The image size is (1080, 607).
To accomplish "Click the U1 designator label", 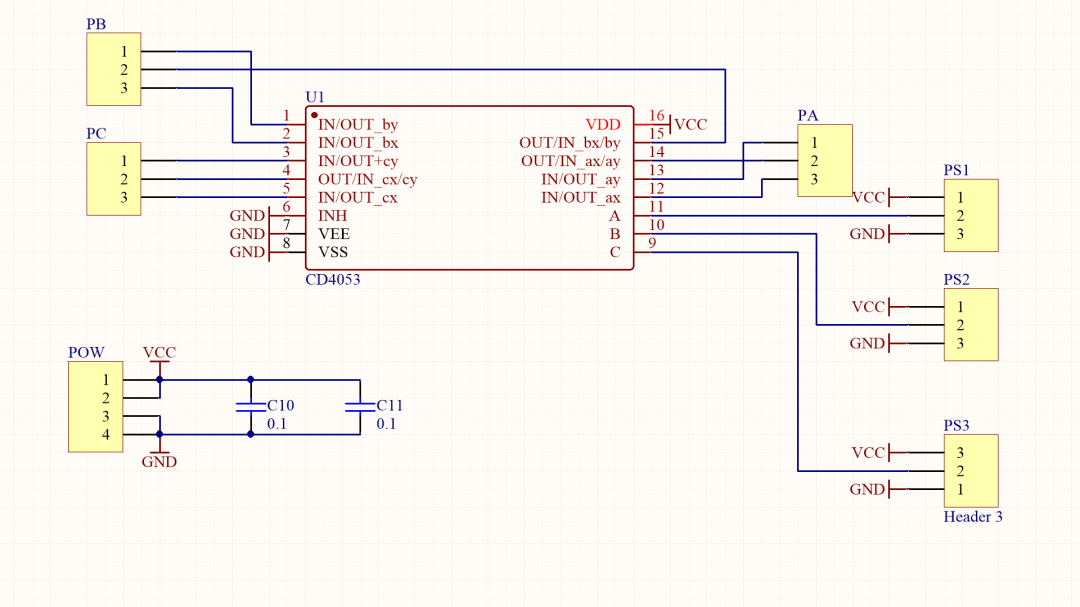I will click(x=315, y=97).
